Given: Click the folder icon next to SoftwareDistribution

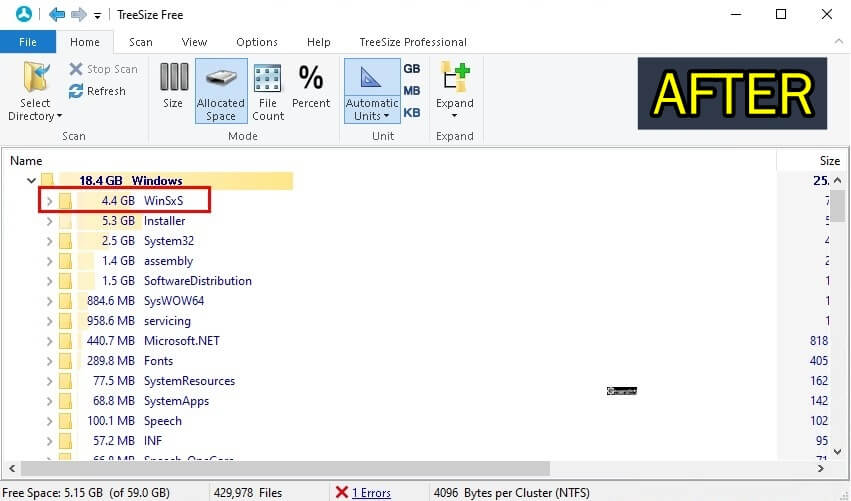Looking at the screenshot, I should tap(66, 282).
